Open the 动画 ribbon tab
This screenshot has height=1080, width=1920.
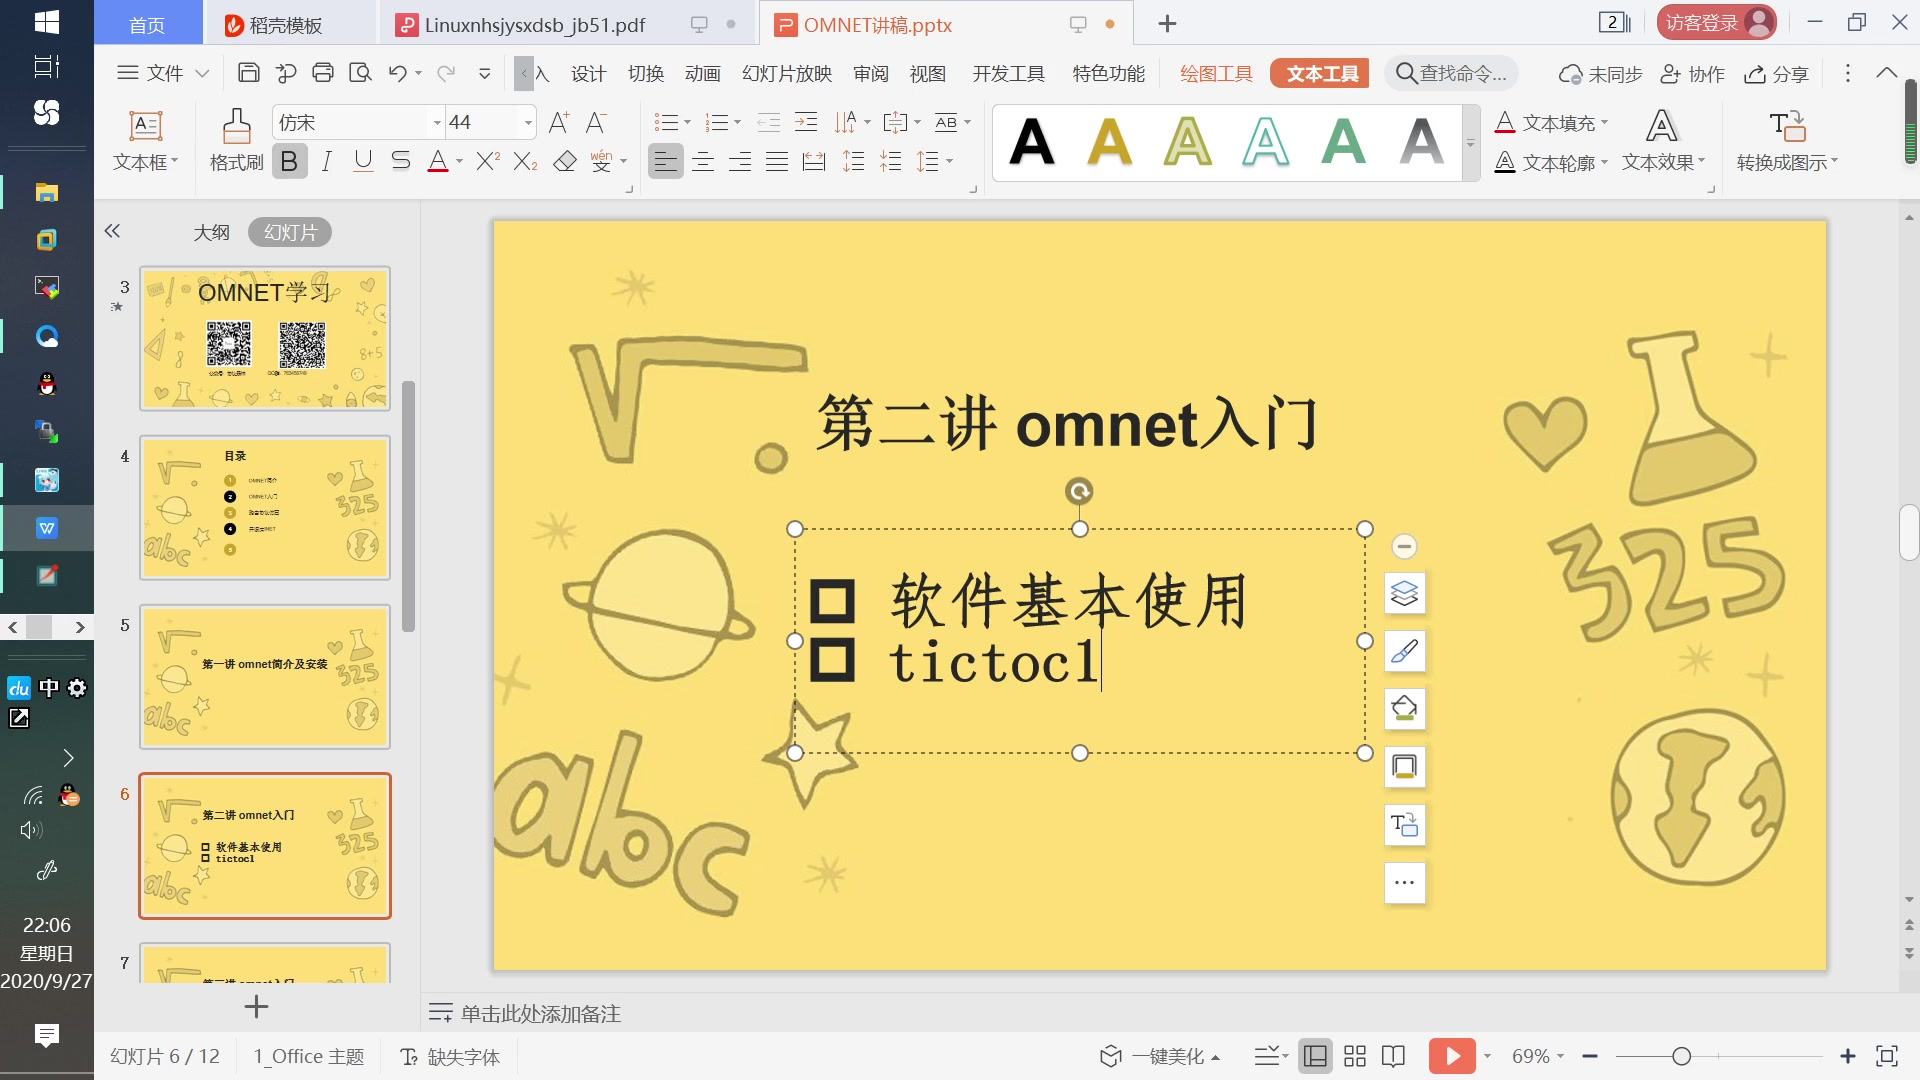point(703,74)
